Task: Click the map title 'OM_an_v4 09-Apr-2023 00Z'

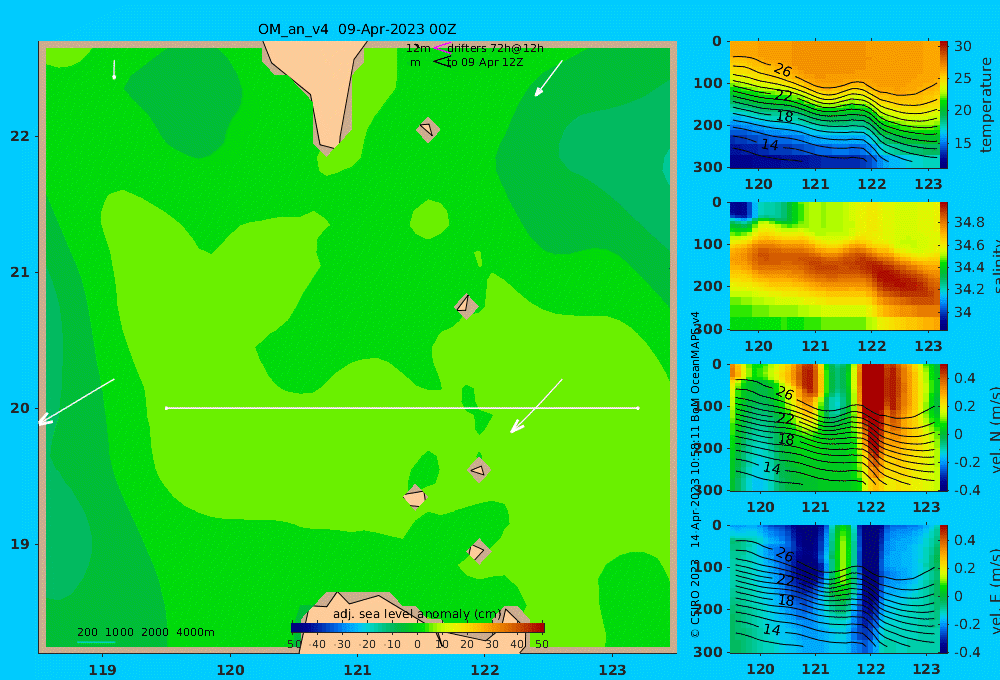Action: click(357, 29)
